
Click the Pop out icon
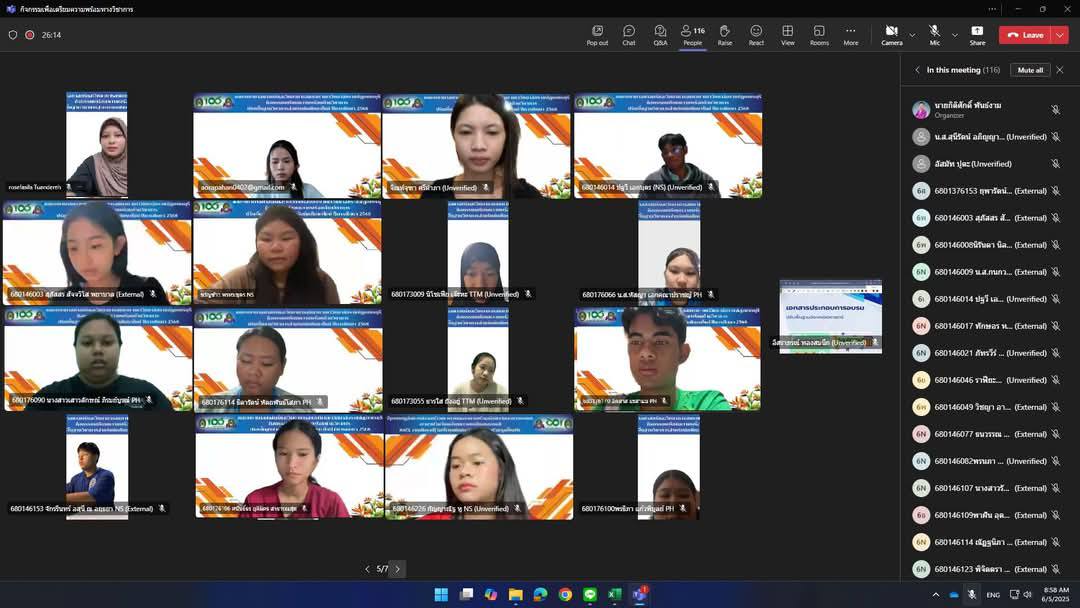pos(597,35)
